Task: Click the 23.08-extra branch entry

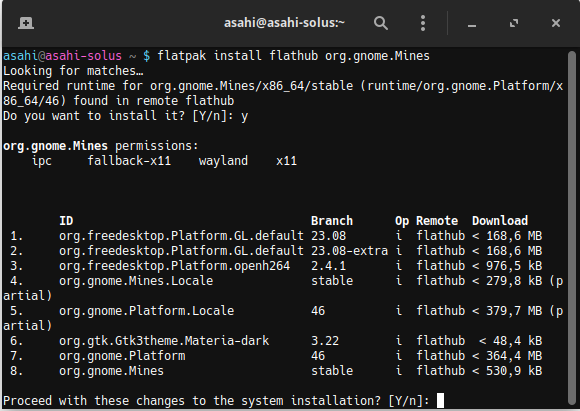Action: [x=350, y=251]
